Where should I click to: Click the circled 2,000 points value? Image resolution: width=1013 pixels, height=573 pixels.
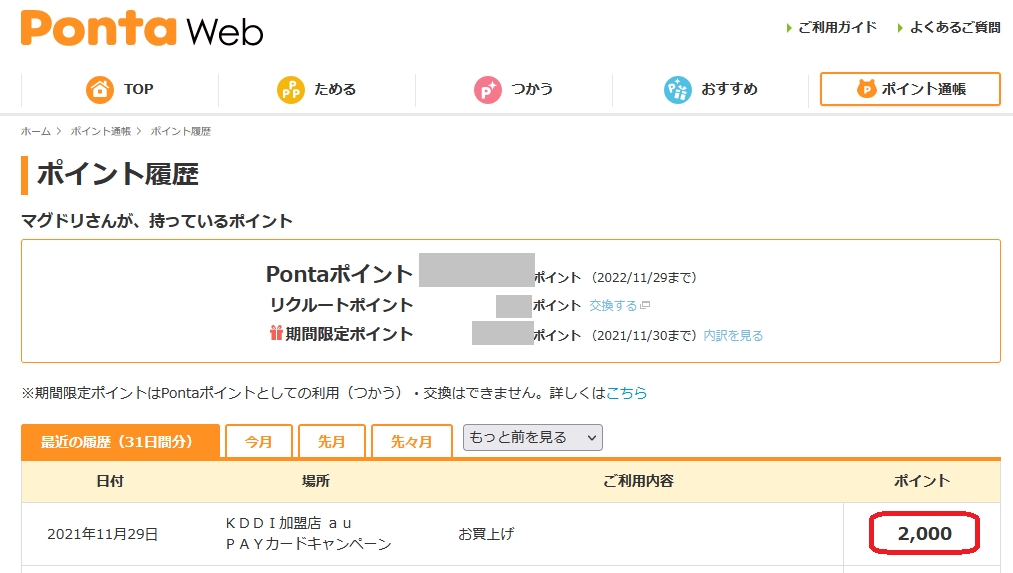924,534
